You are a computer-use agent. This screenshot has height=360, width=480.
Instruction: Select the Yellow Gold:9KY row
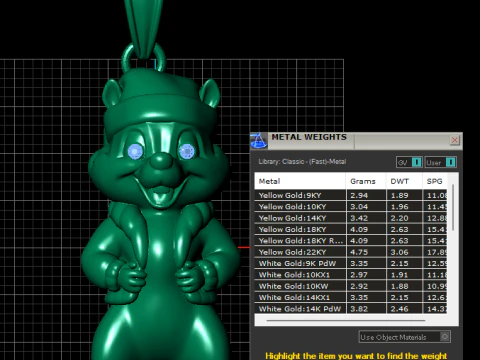(x=351, y=195)
